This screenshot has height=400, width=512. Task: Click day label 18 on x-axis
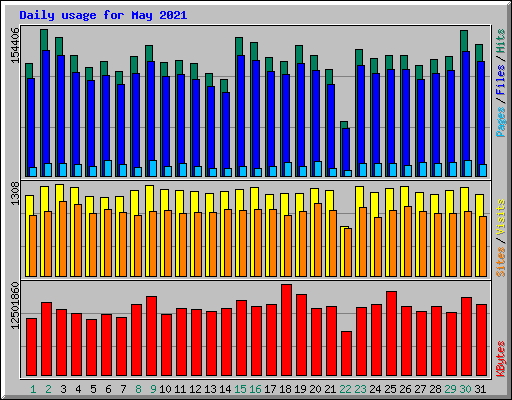click(x=285, y=389)
